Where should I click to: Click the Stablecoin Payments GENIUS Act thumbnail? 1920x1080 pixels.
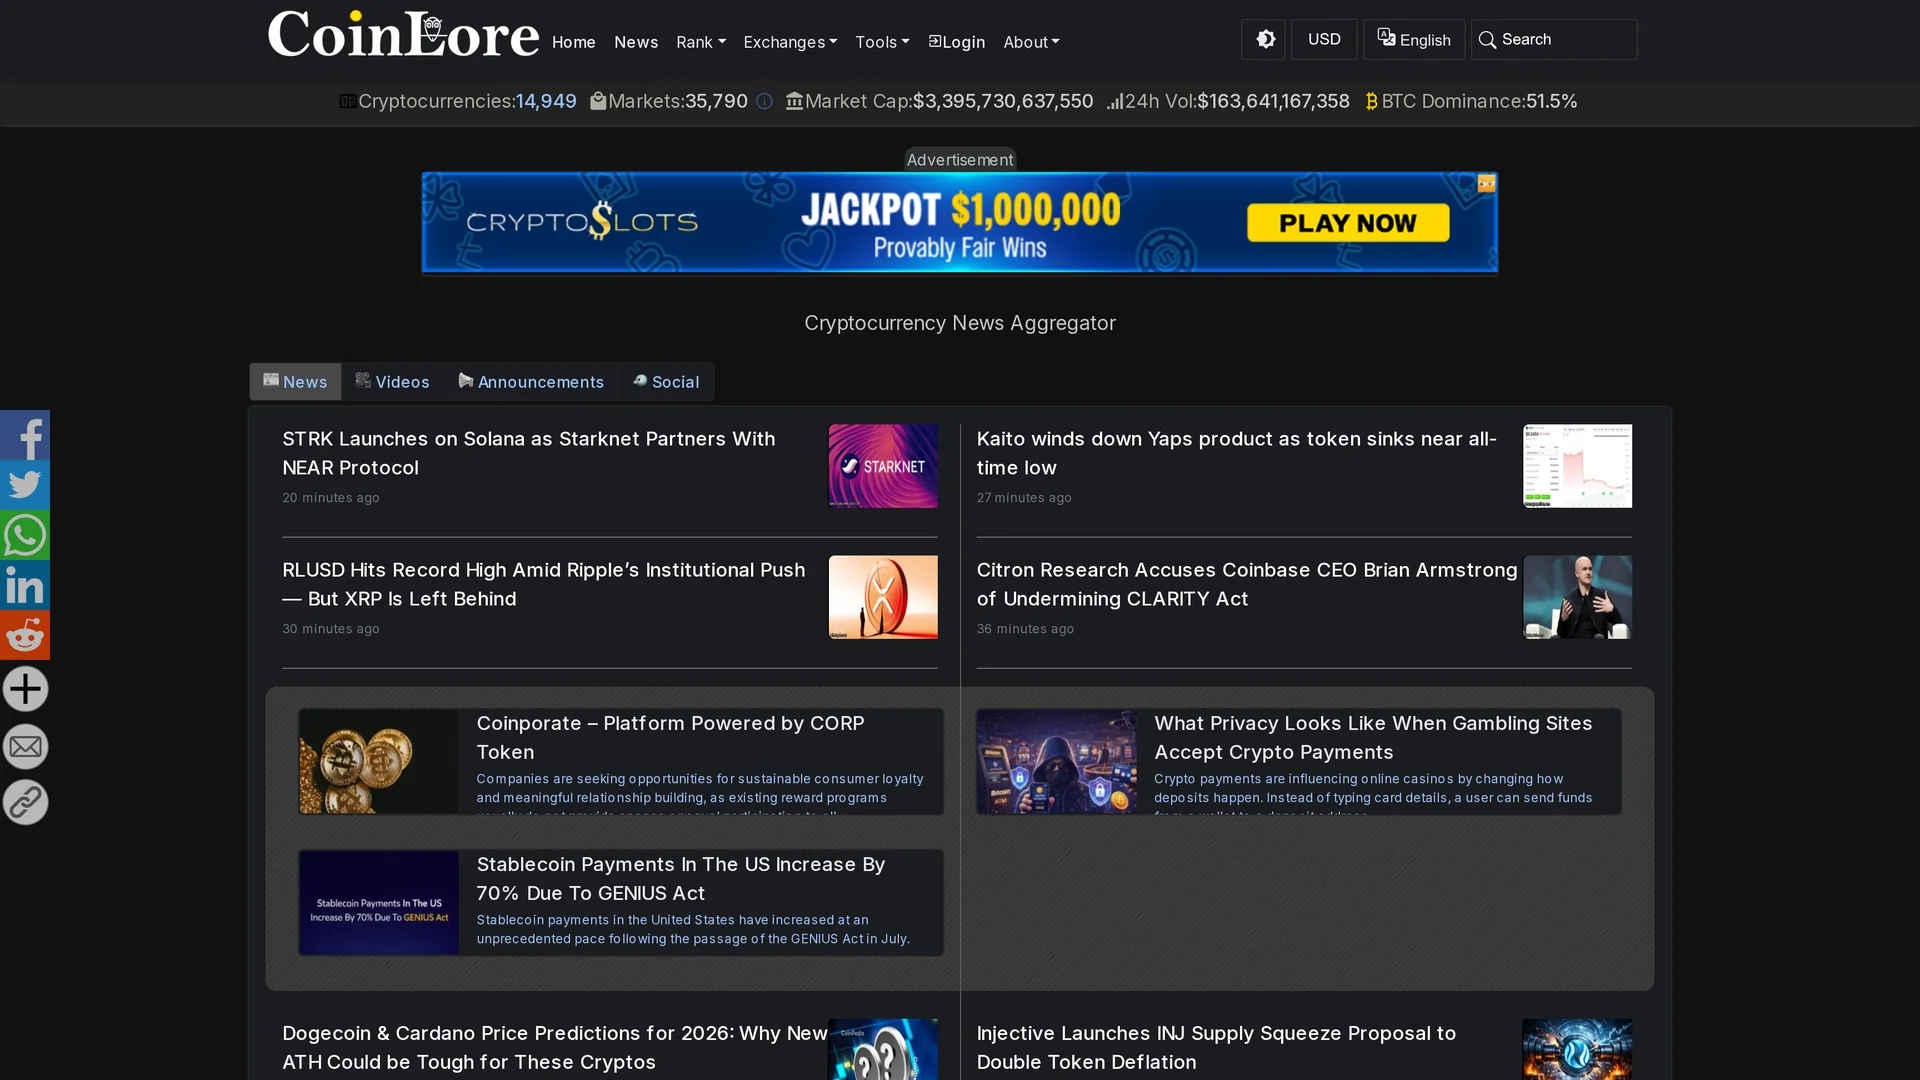tap(379, 903)
